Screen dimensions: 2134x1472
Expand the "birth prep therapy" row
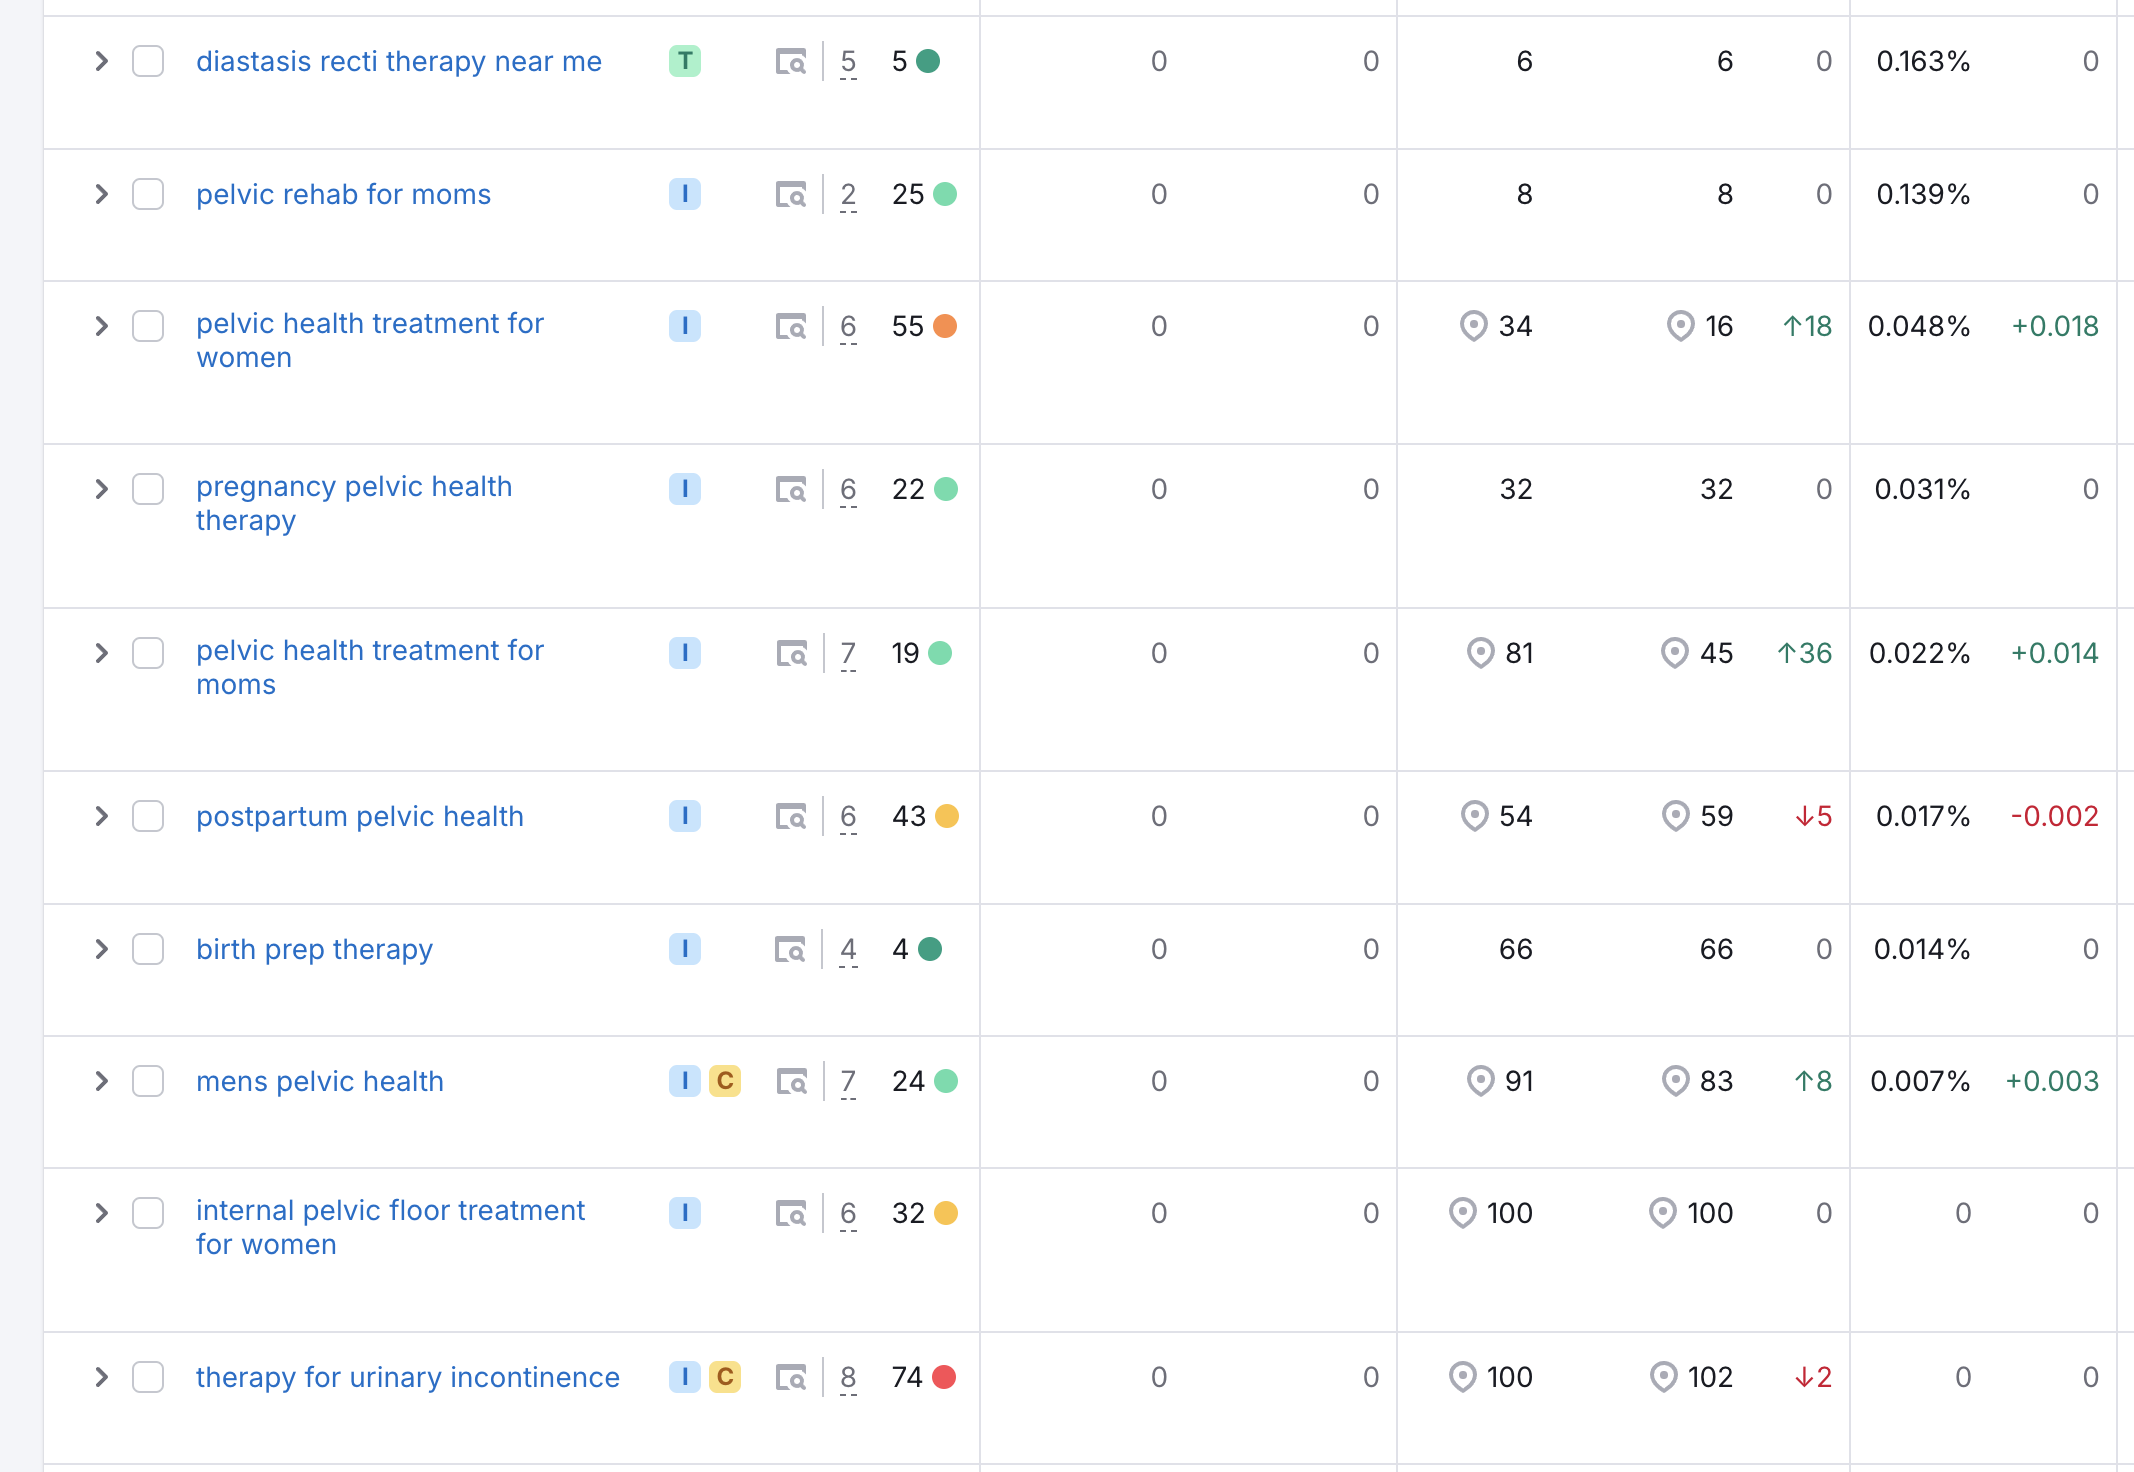(x=101, y=949)
